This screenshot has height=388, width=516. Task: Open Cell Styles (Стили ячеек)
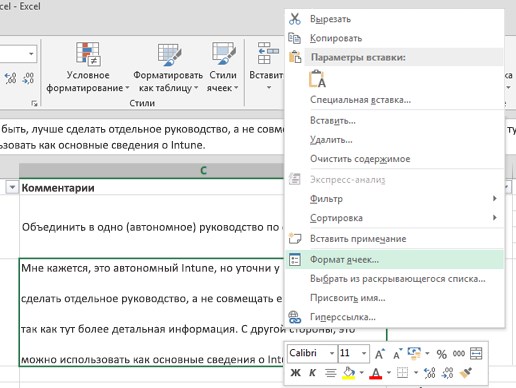coord(223,67)
